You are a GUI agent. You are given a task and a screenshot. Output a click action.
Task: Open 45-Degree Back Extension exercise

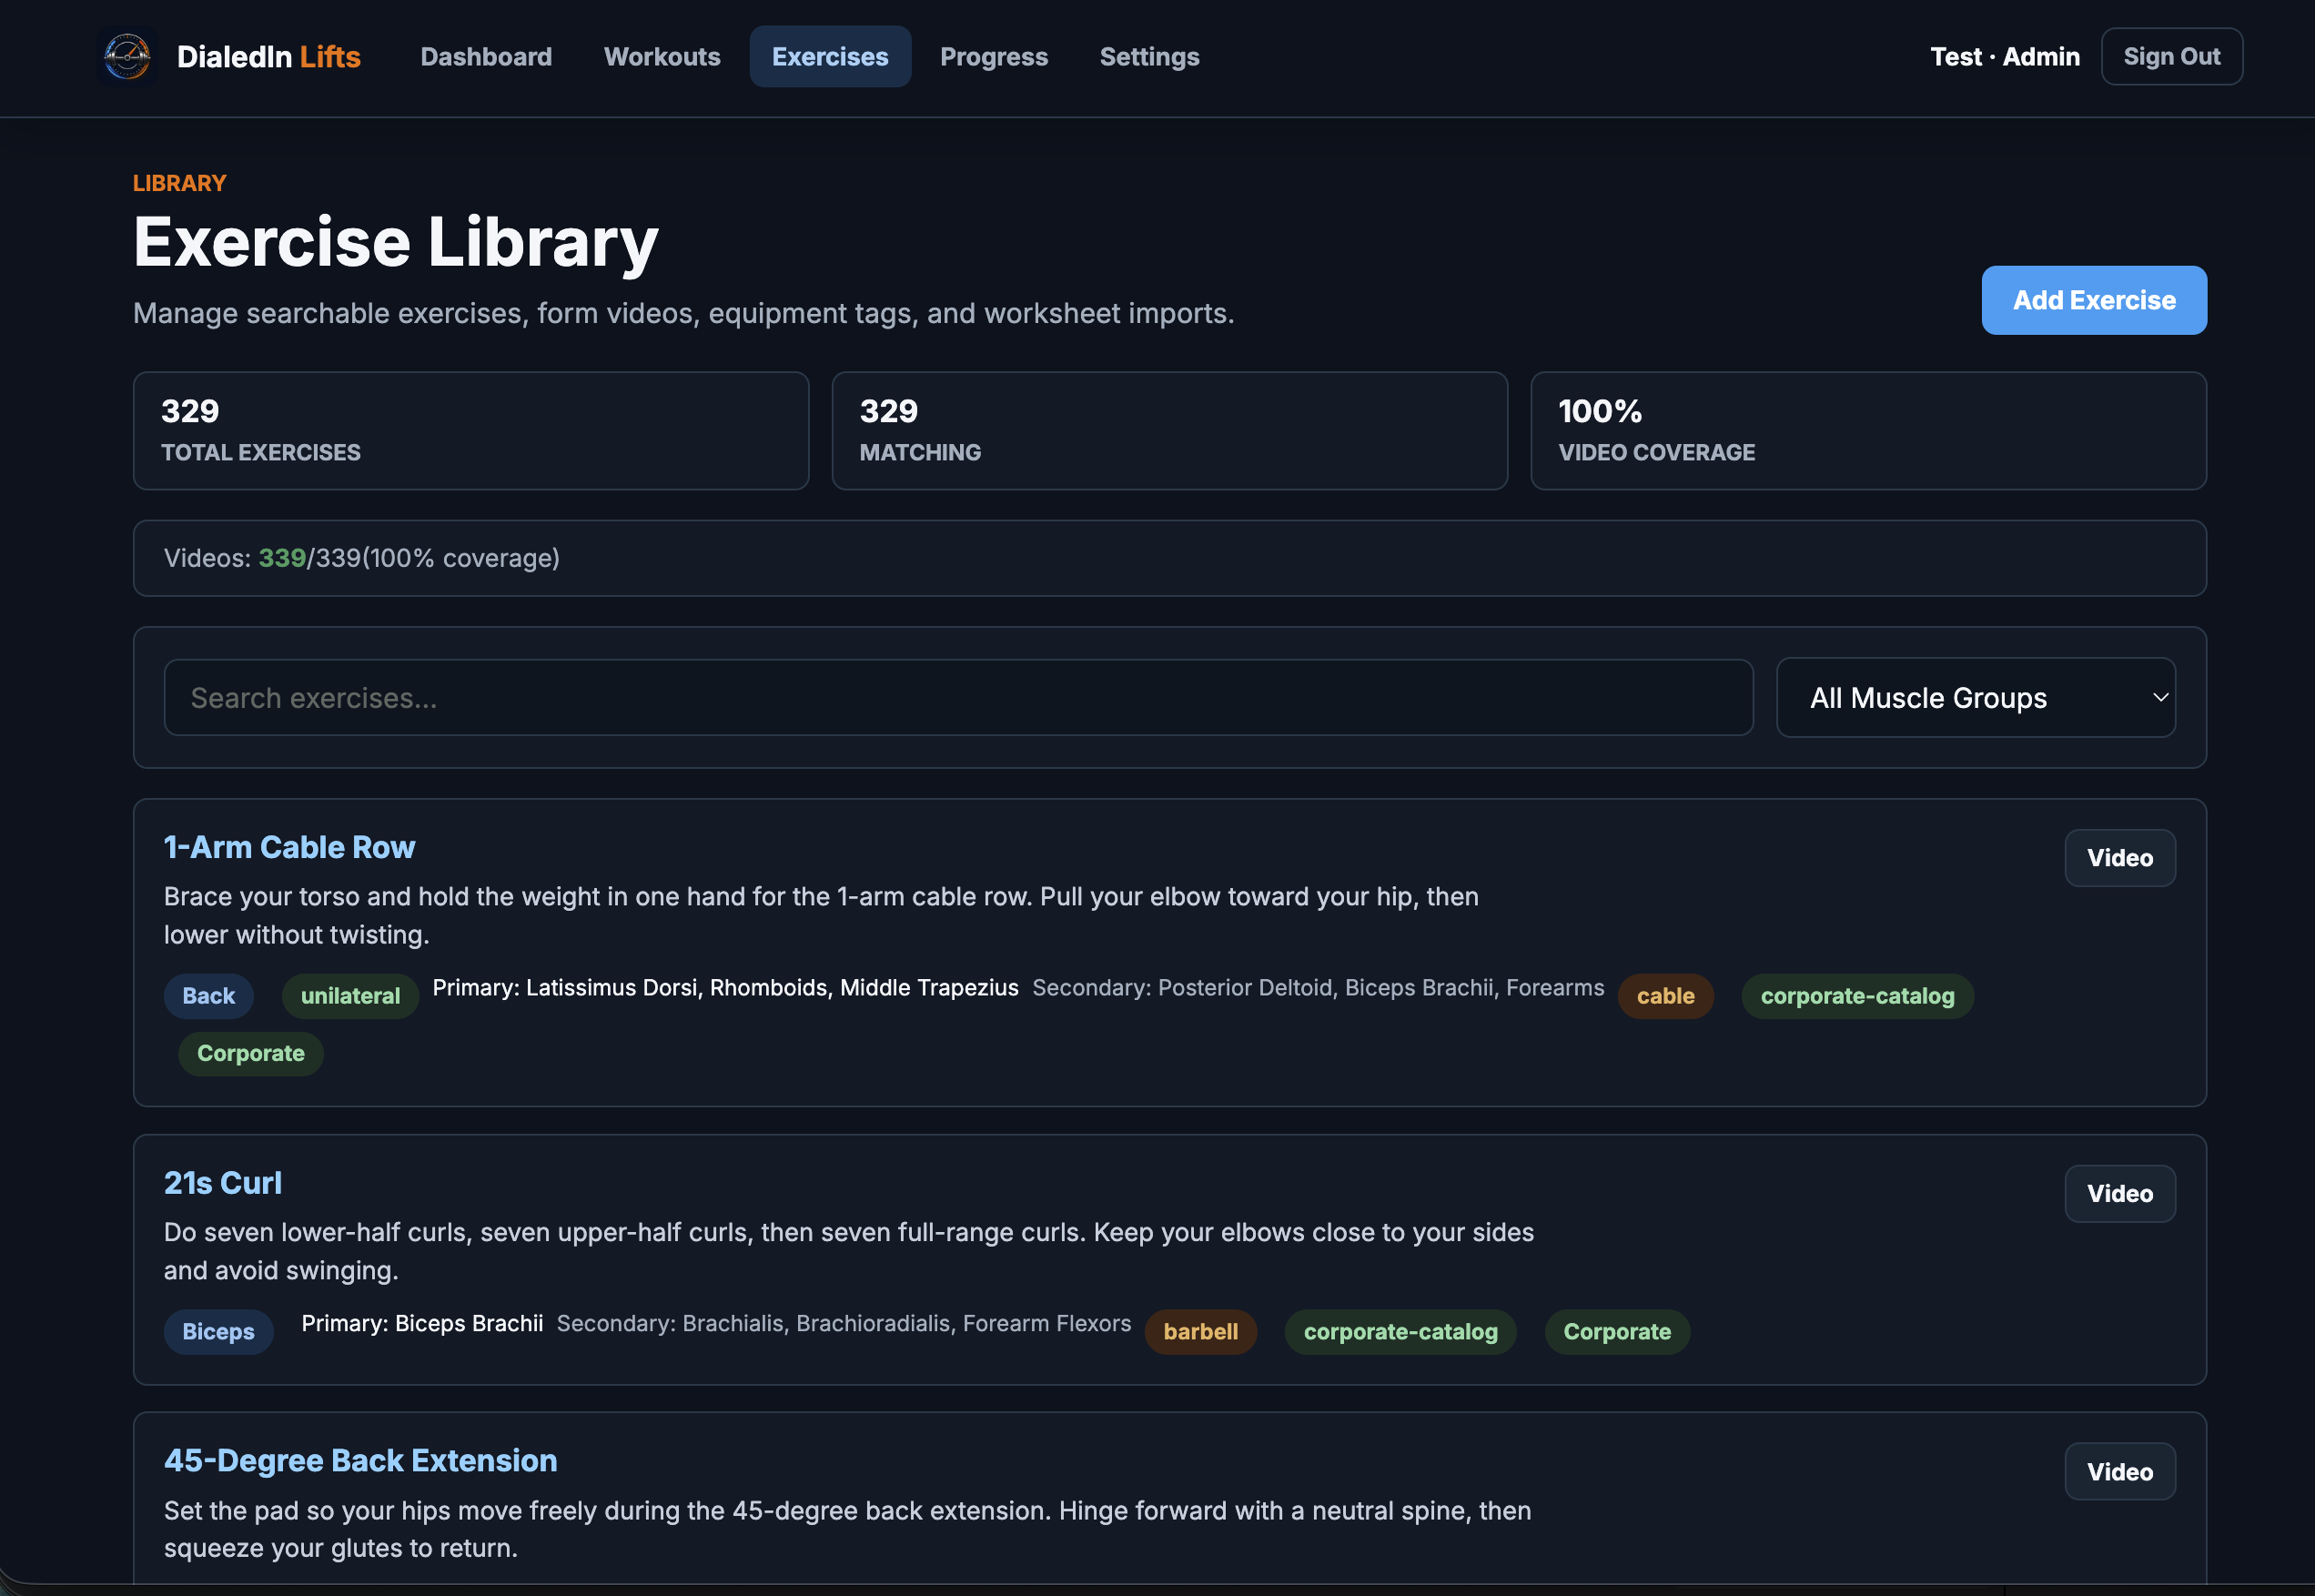coord(360,1461)
